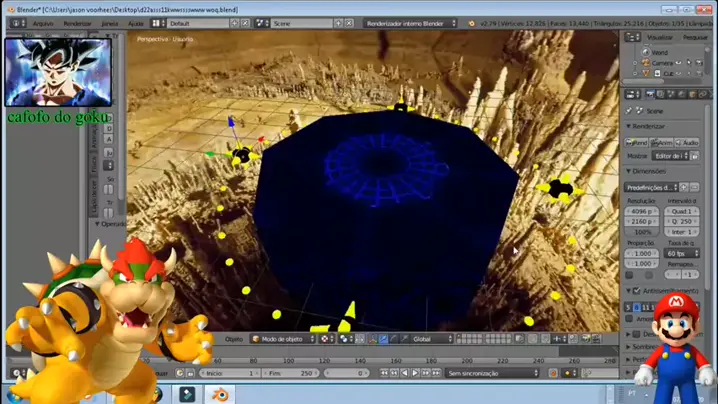718x404 pixels.
Task: Open the Arquivo menu
Action: pos(43,23)
